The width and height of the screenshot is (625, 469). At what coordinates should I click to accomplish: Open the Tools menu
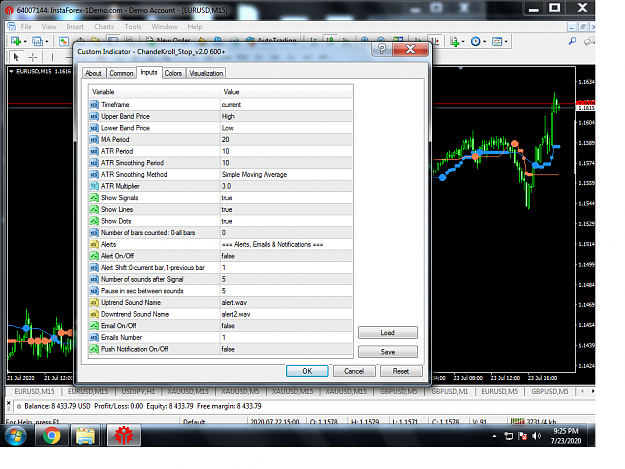[x=133, y=27]
